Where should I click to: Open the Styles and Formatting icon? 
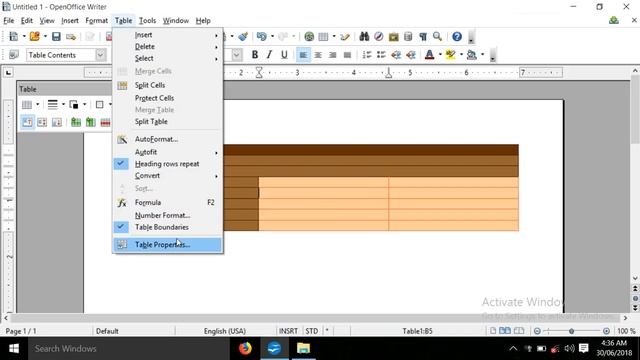[x=14, y=55]
